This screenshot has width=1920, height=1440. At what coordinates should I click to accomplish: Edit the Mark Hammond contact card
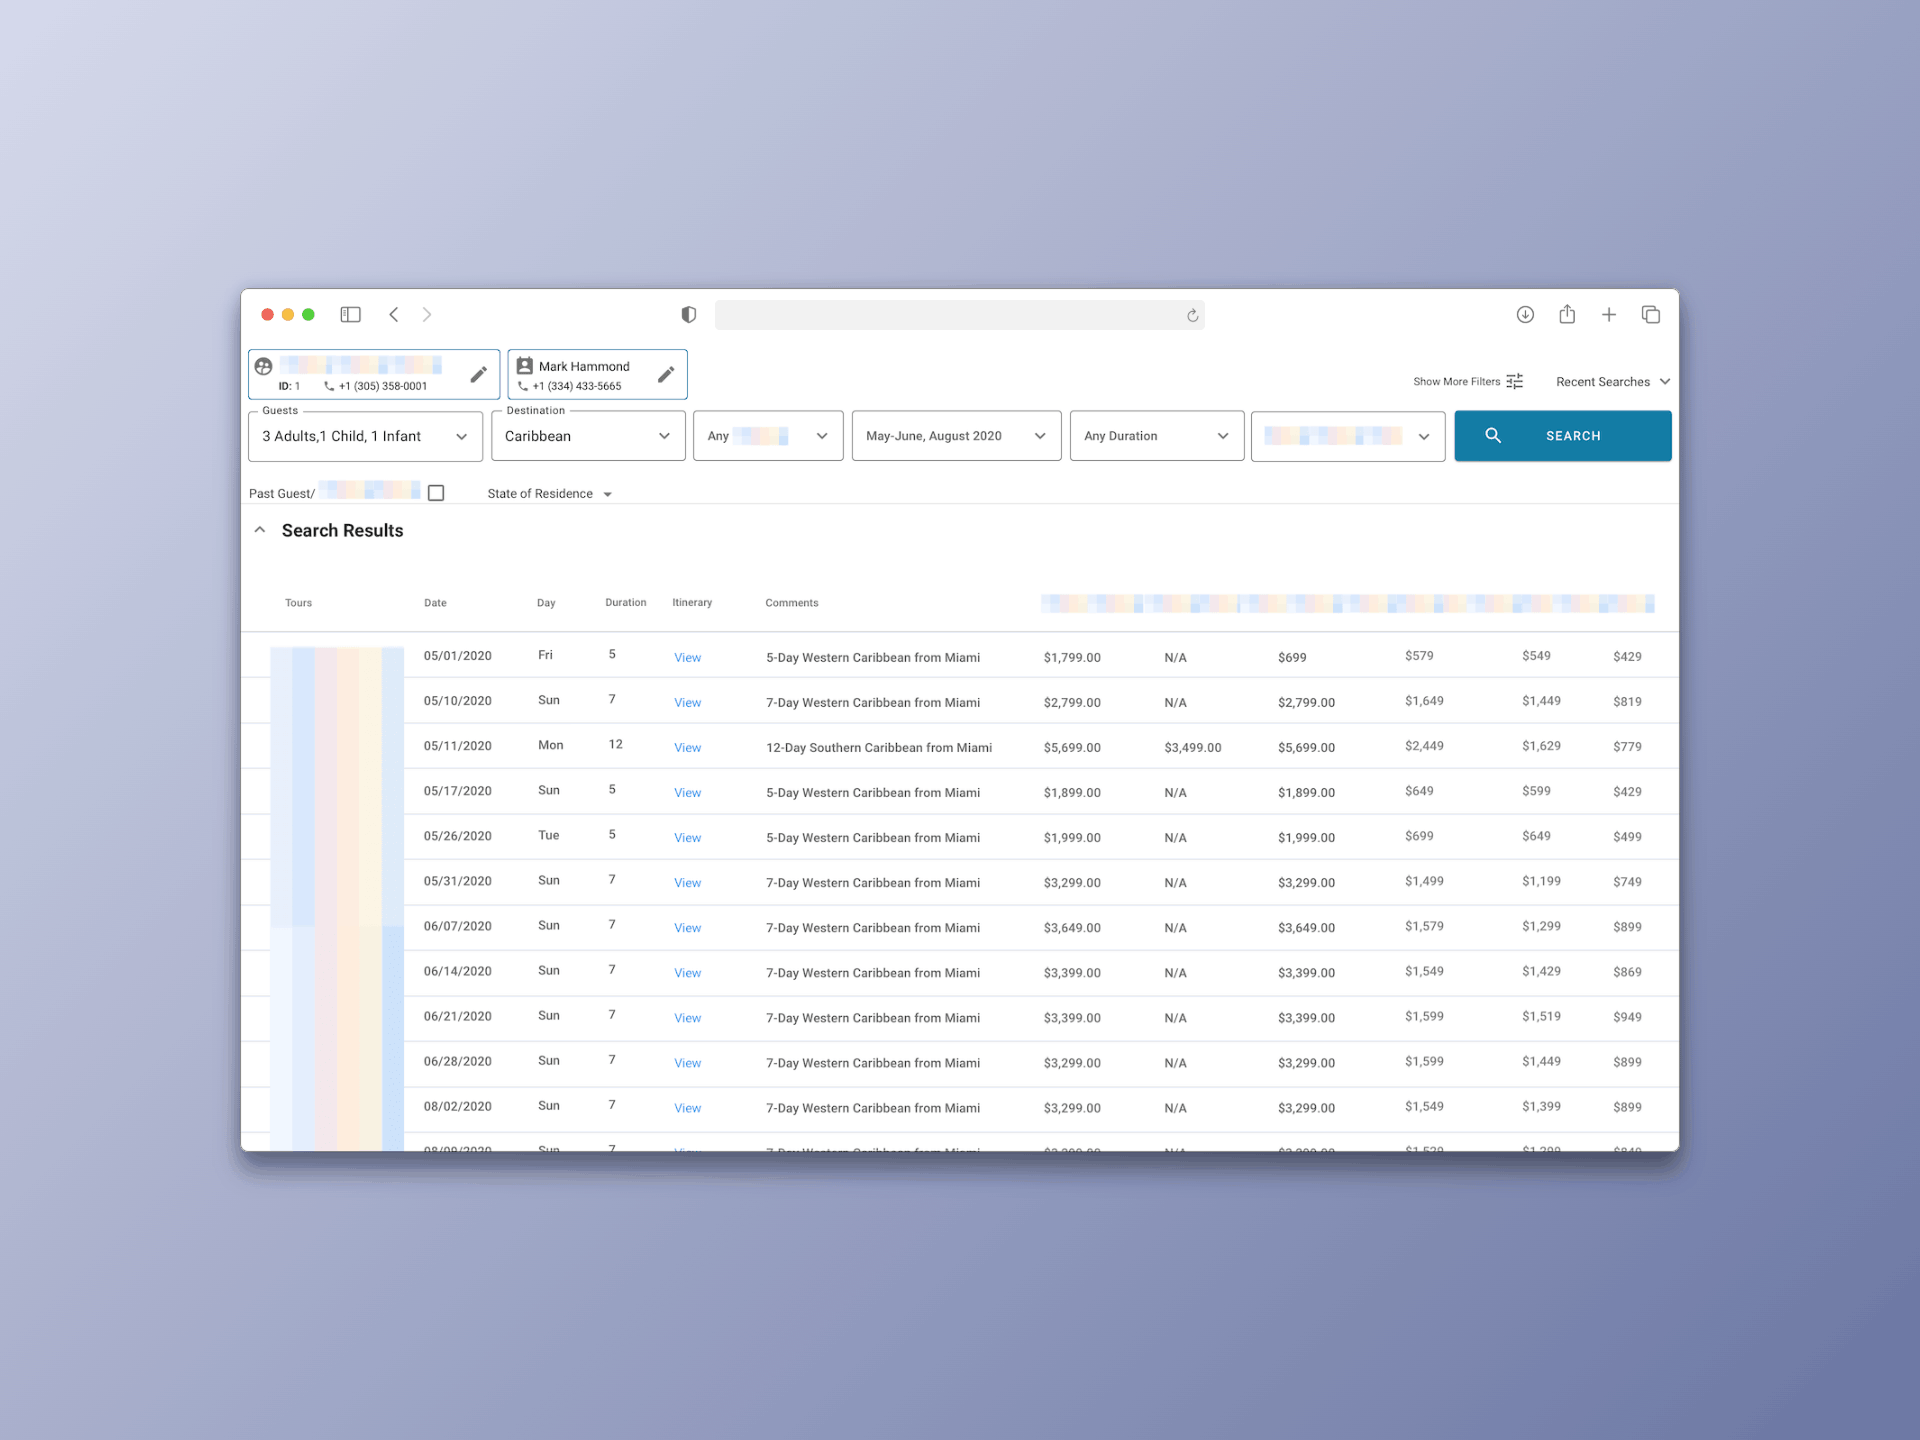click(666, 374)
